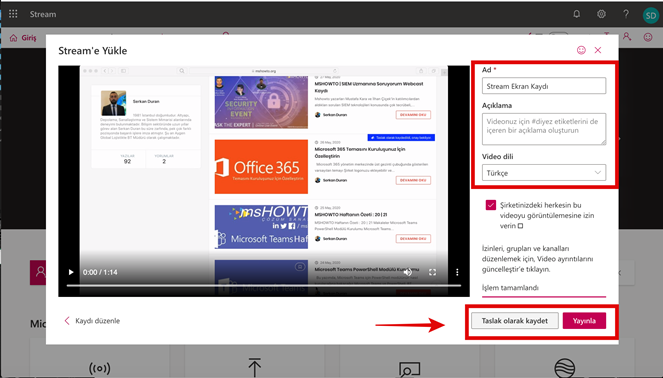663x378 pixels.
Task: Open the people icon in Stream nav bar
Action: [x=627, y=37]
